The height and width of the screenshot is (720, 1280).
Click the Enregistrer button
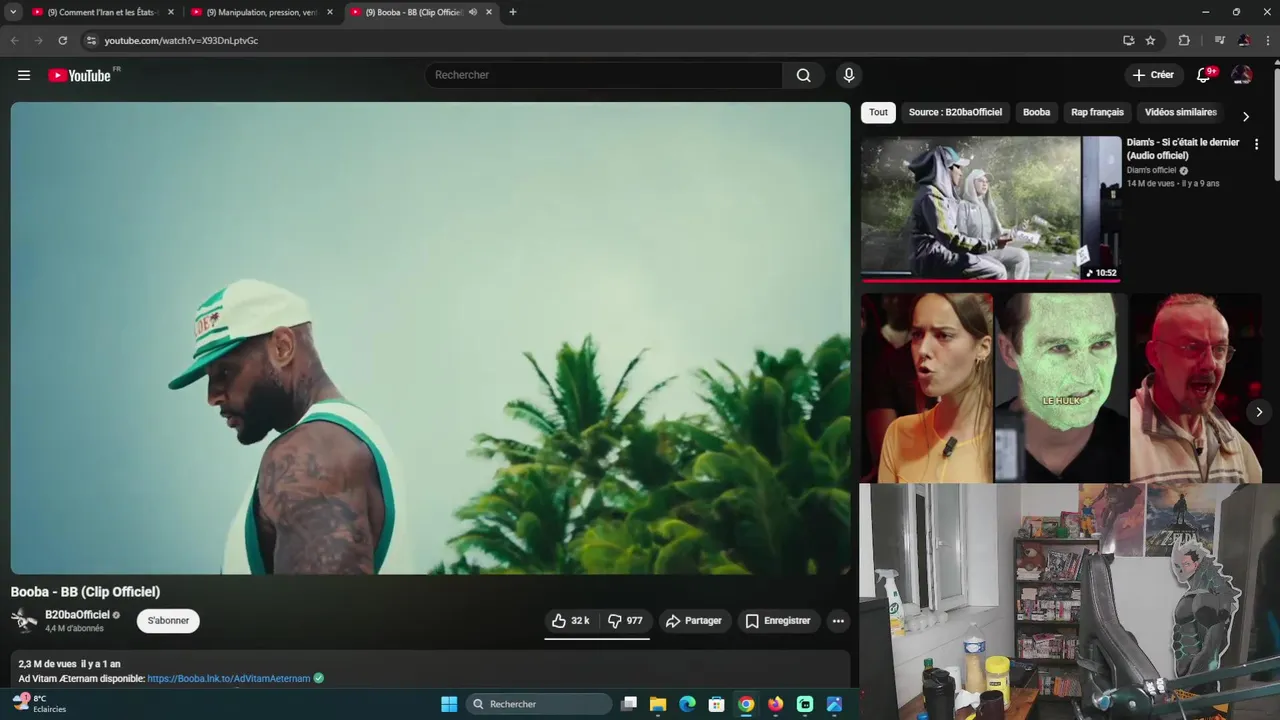(x=778, y=621)
